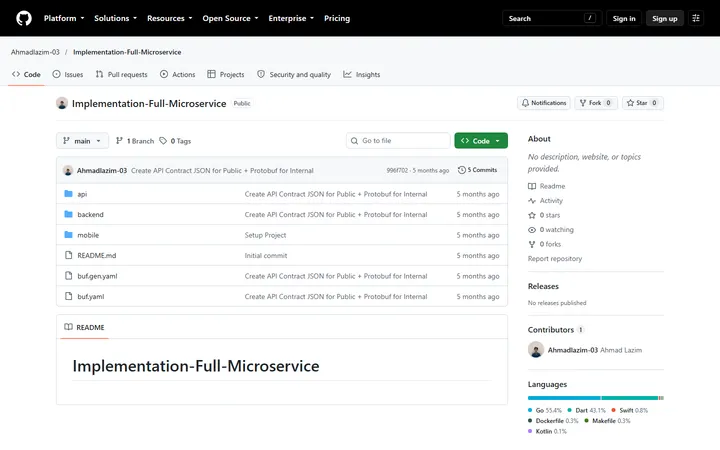The image size is (720, 450).
Task: Switch to the Issues tab
Action: click(68, 74)
